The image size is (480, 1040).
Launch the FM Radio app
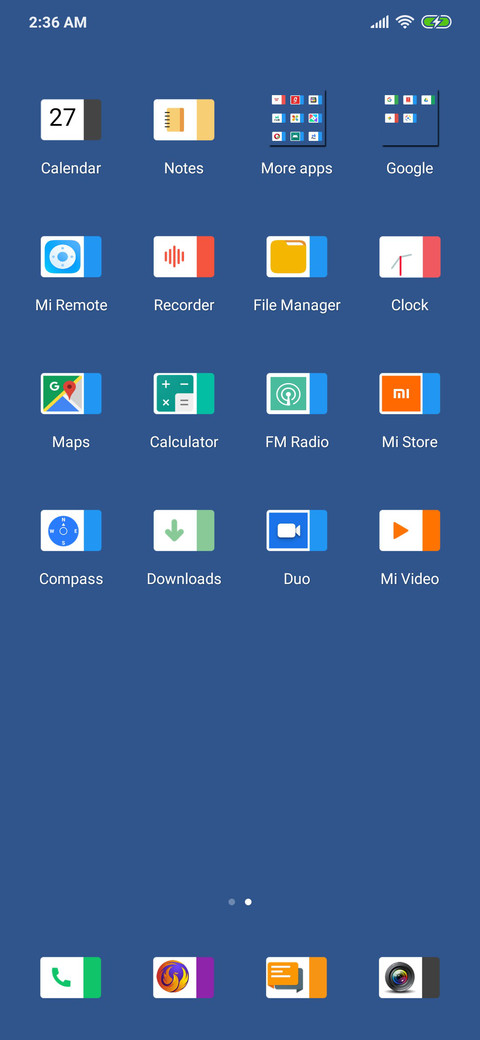pyautogui.click(x=297, y=393)
